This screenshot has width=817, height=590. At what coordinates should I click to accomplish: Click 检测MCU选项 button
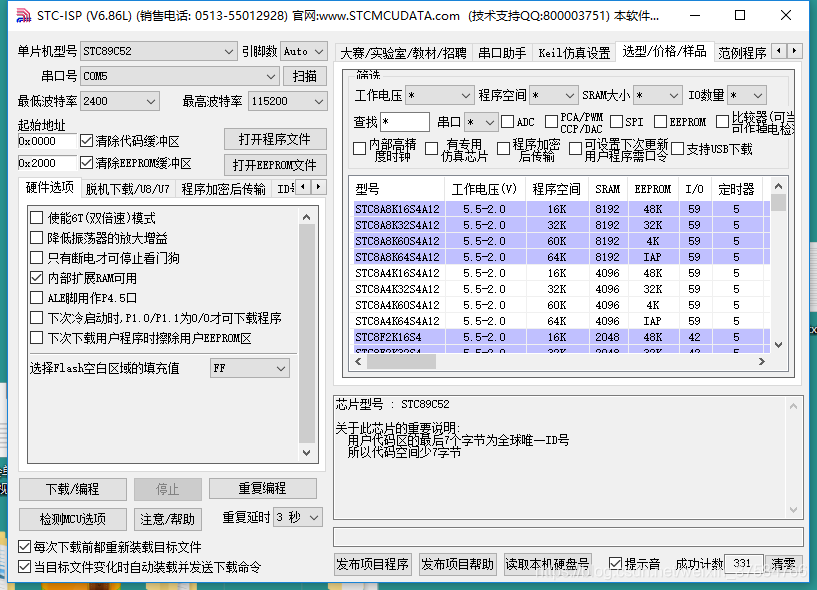pos(72,519)
